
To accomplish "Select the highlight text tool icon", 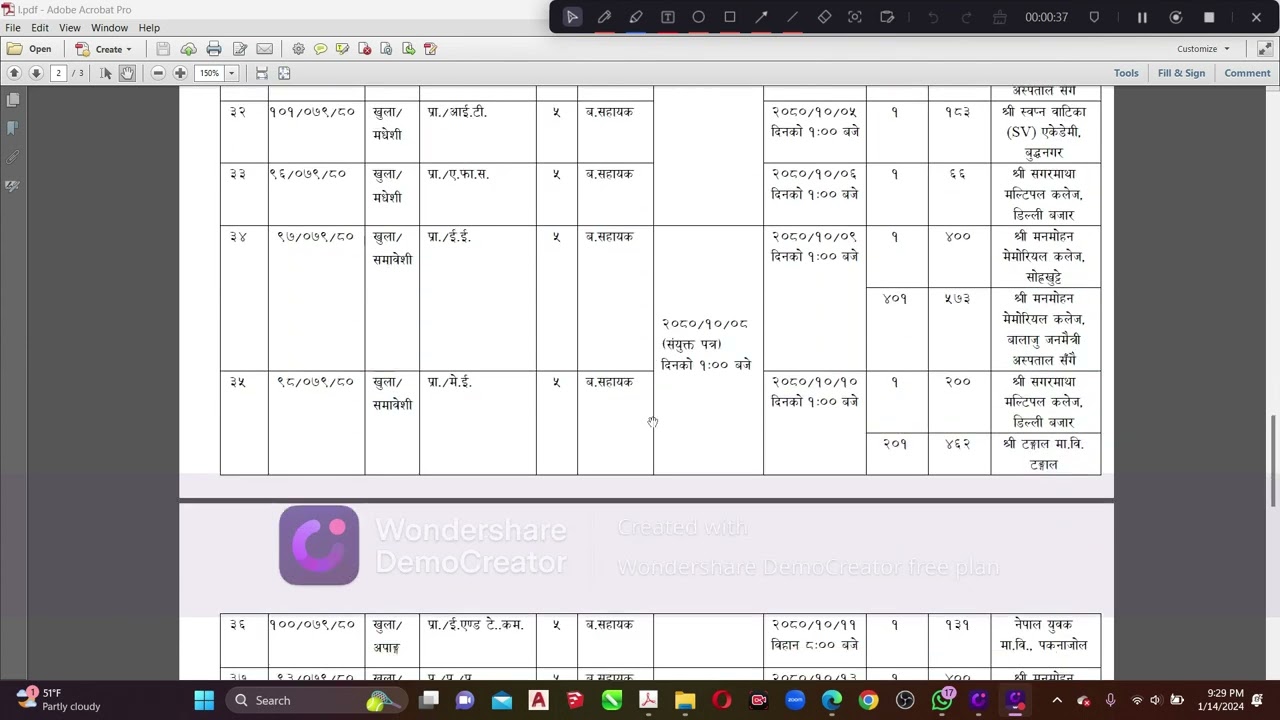I will click(342, 49).
